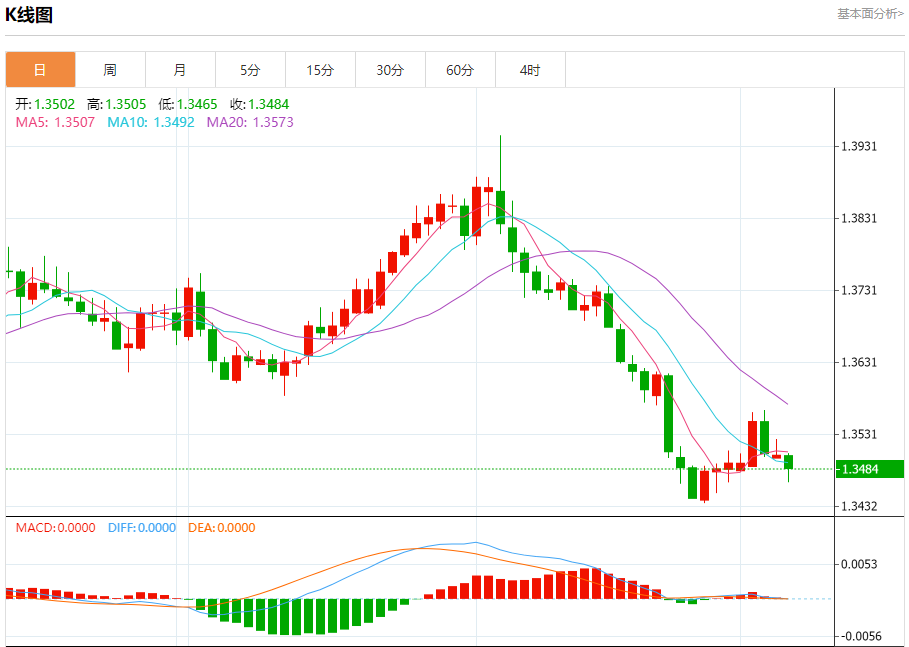Click the low price 1.3465

197,104
